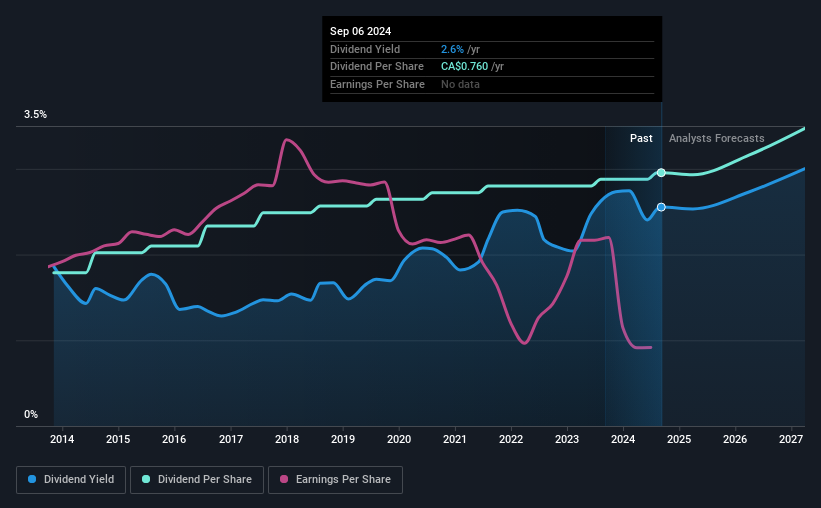Click the Past section label
The height and width of the screenshot is (508, 821).
641,138
